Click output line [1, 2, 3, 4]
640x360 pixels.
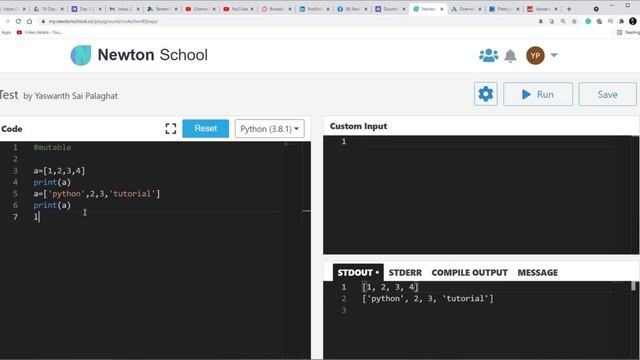coord(390,287)
